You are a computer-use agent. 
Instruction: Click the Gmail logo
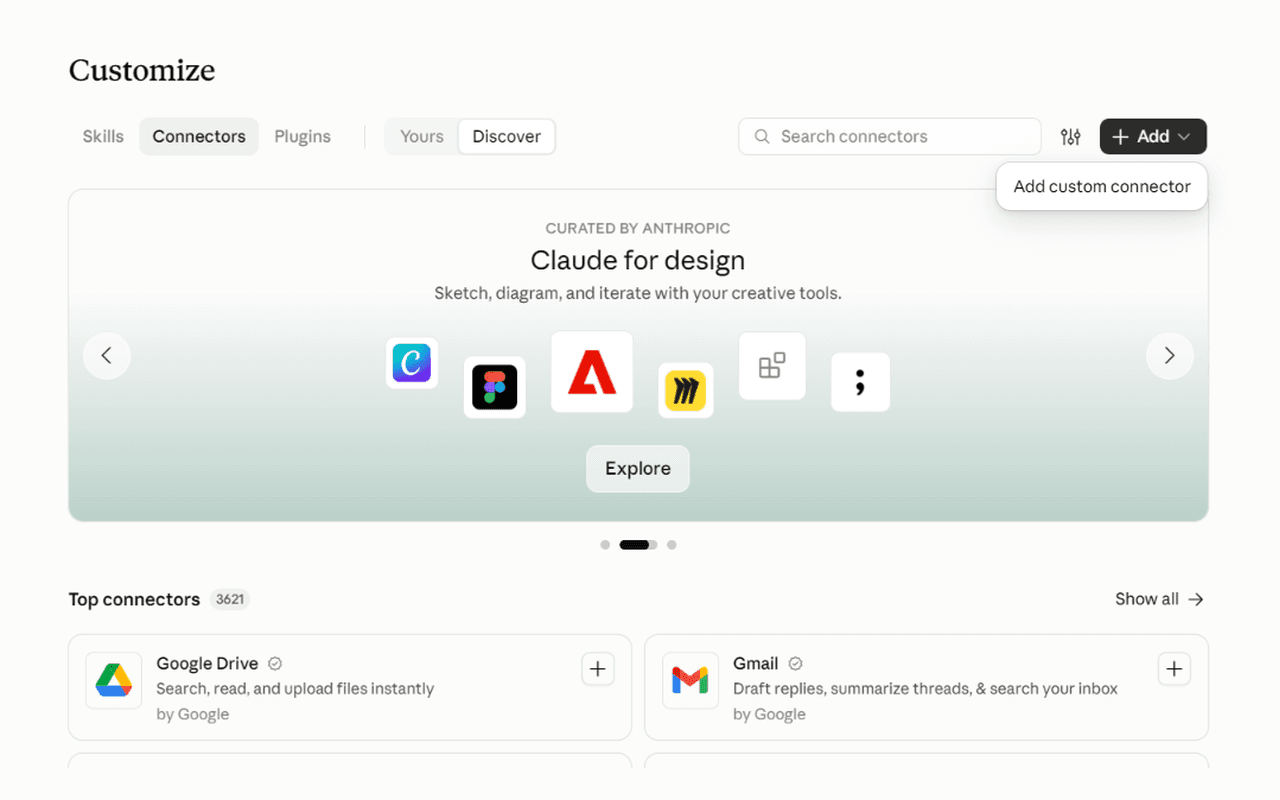click(690, 681)
